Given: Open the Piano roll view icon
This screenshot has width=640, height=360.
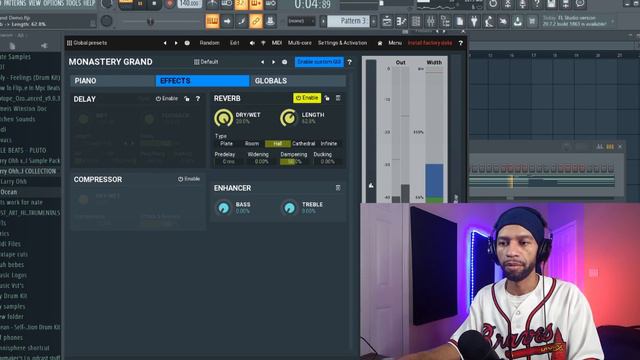Looking at the screenshot, I should click(402, 21).
